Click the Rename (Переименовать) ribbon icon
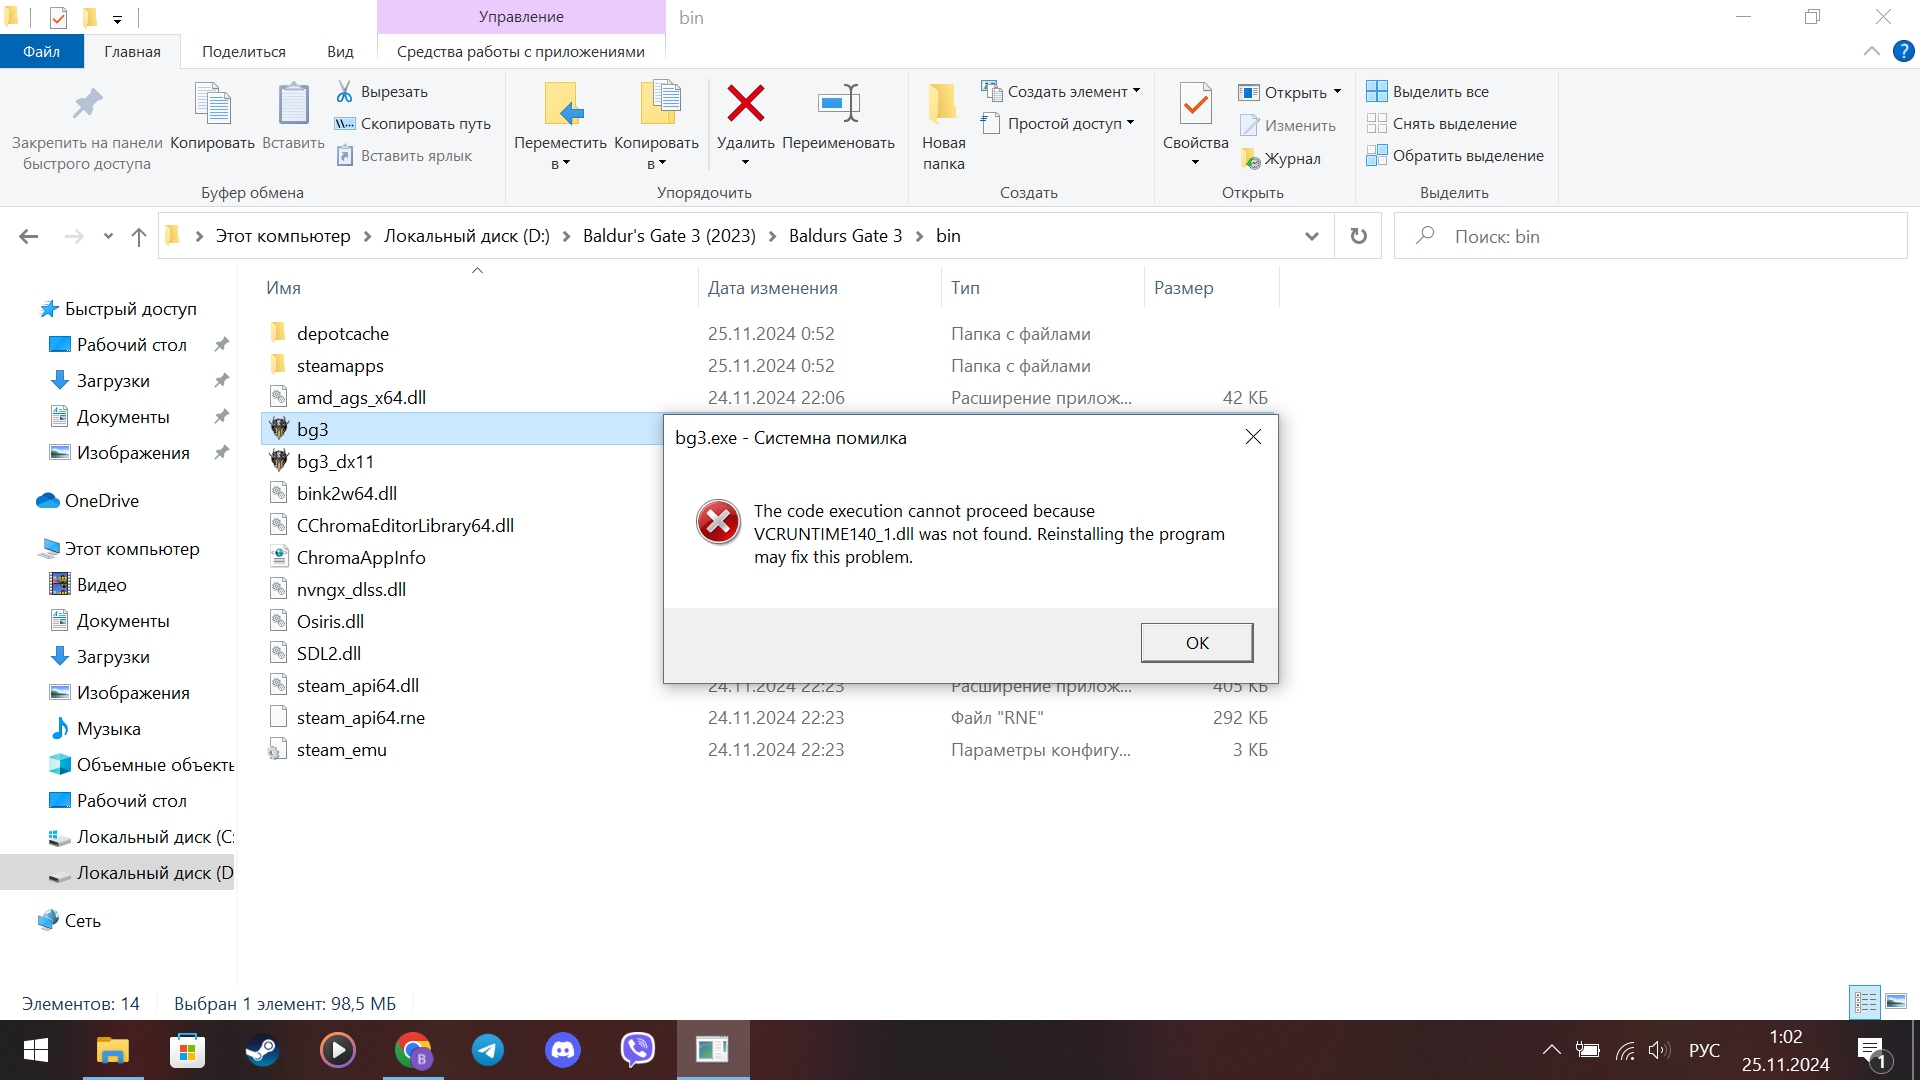Screen dimensions: 1920x1080 [x=838, y=104]
